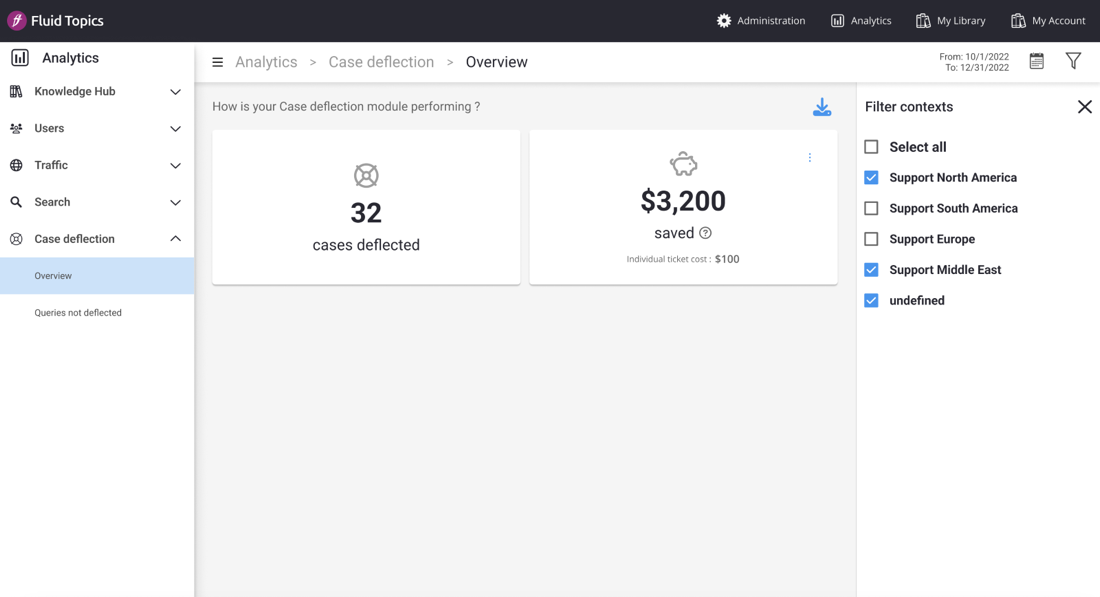Open the savings card three-dot menu

810,158
